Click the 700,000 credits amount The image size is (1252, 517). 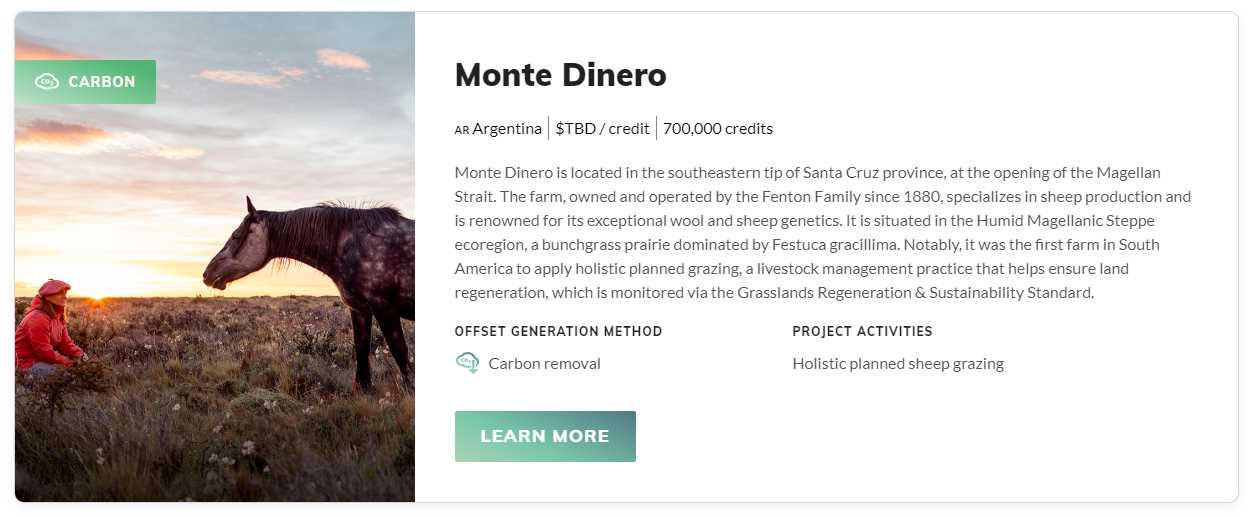[x=718, y=129]
